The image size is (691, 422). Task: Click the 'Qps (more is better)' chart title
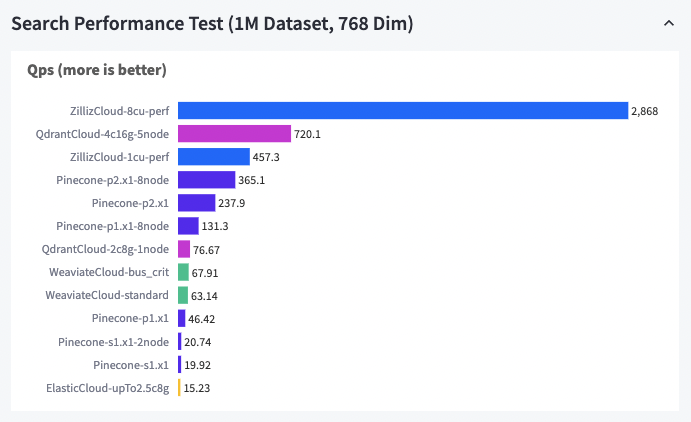pyautogui.click(x=97, y=70)
